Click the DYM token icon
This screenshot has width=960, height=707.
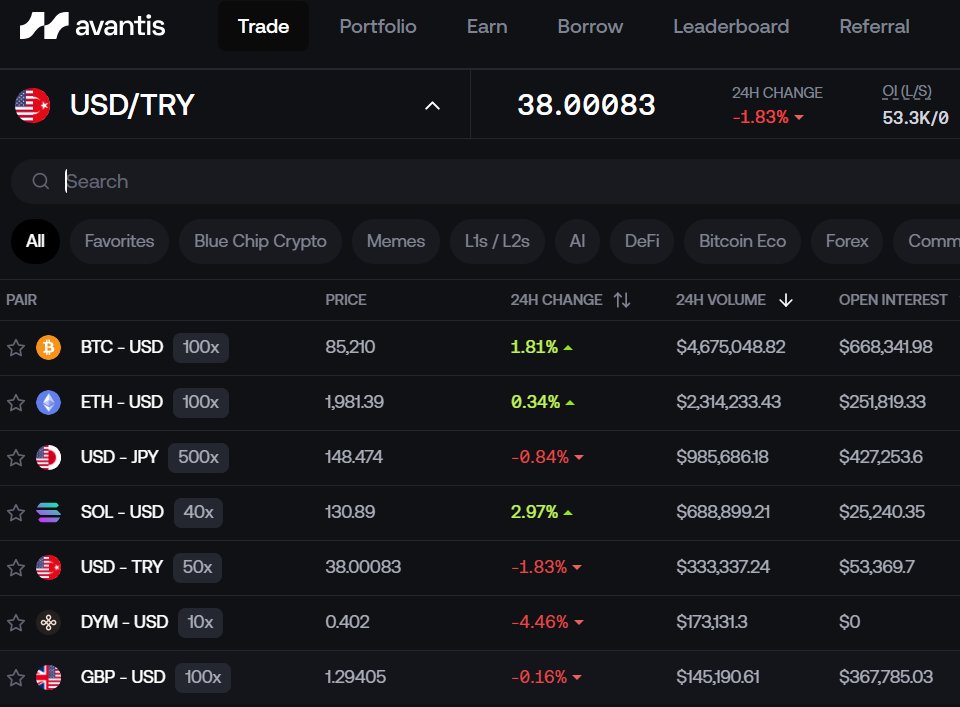pos(47,622)
